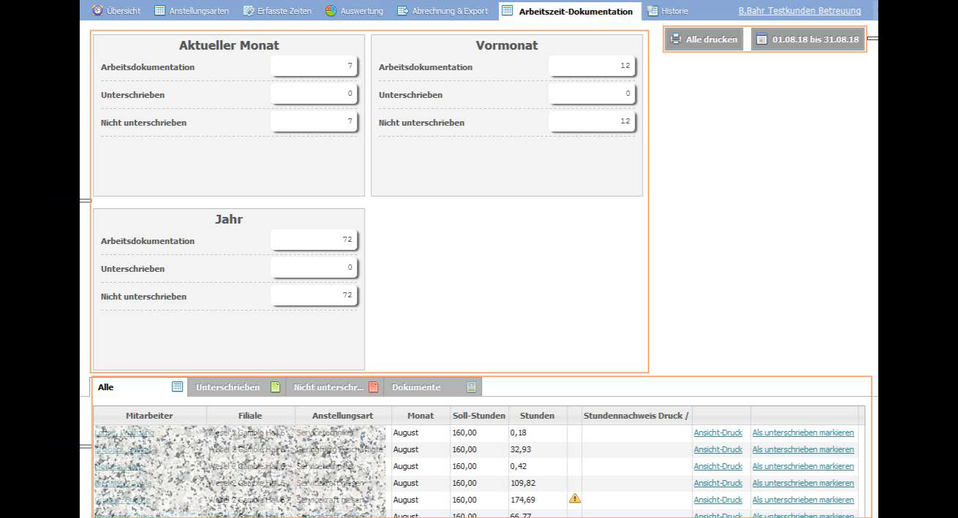Open date range 01.08.18 bis 31.08.18

click(808, 39)
